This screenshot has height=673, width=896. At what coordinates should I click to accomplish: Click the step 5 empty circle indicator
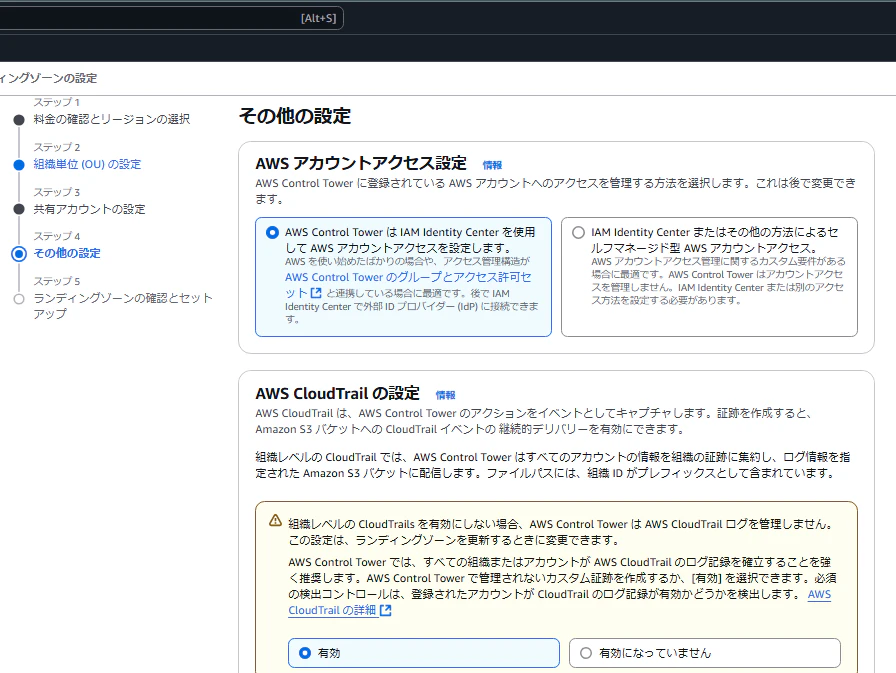(x=19, y=299)
